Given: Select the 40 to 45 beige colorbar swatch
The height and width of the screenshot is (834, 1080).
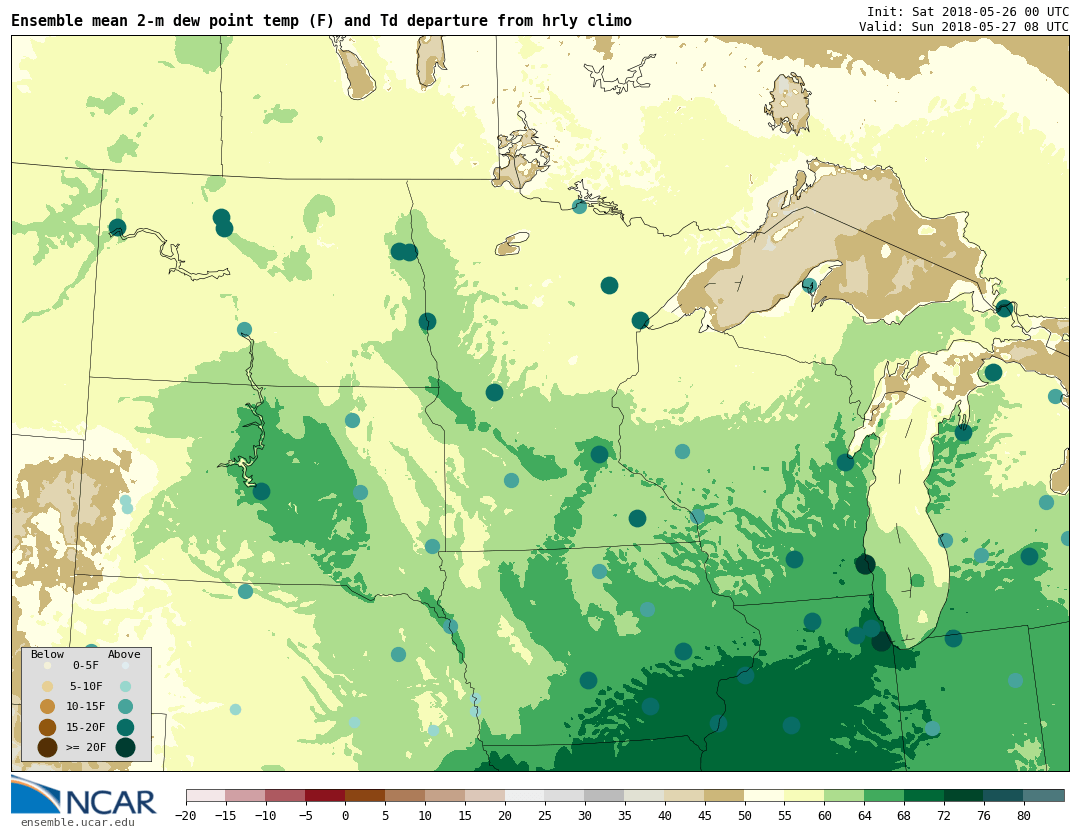Looking at the screenshot, I should 685,796.
